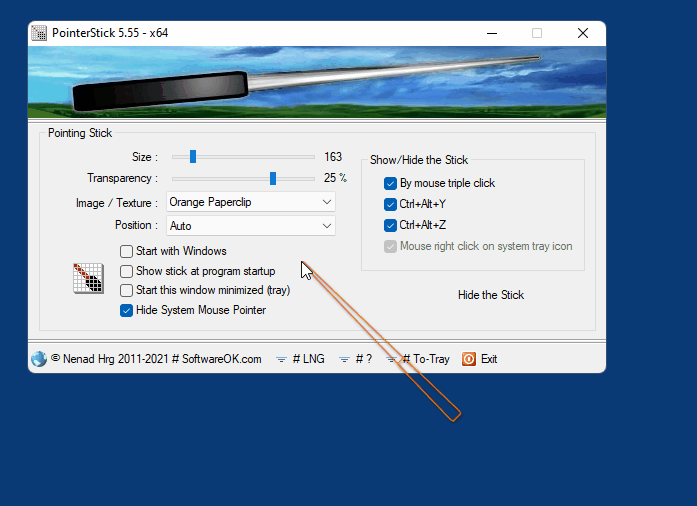Click the globe icon in the status bar

[x=39, y=359]
